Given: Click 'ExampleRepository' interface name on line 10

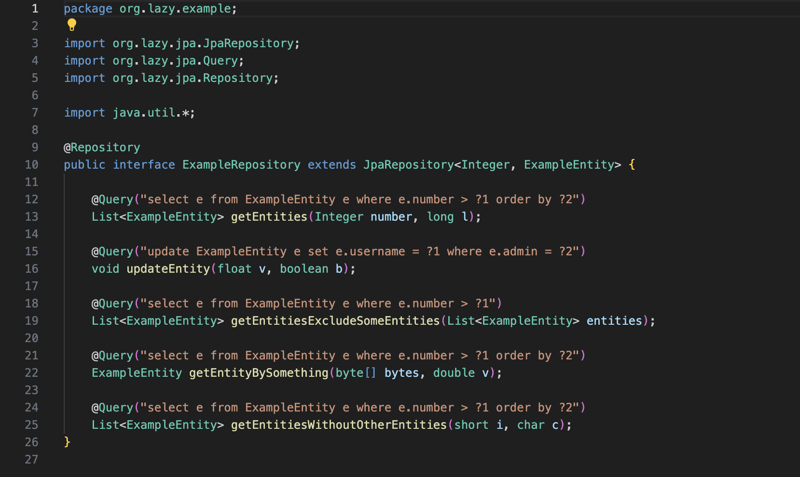Looking at the screenshot, I should (241, 165).
